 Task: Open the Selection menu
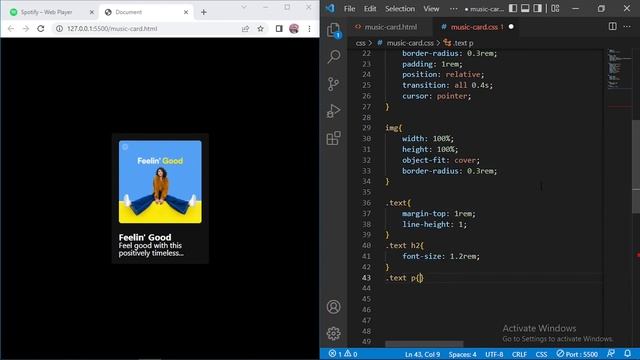tap(400, 9)
